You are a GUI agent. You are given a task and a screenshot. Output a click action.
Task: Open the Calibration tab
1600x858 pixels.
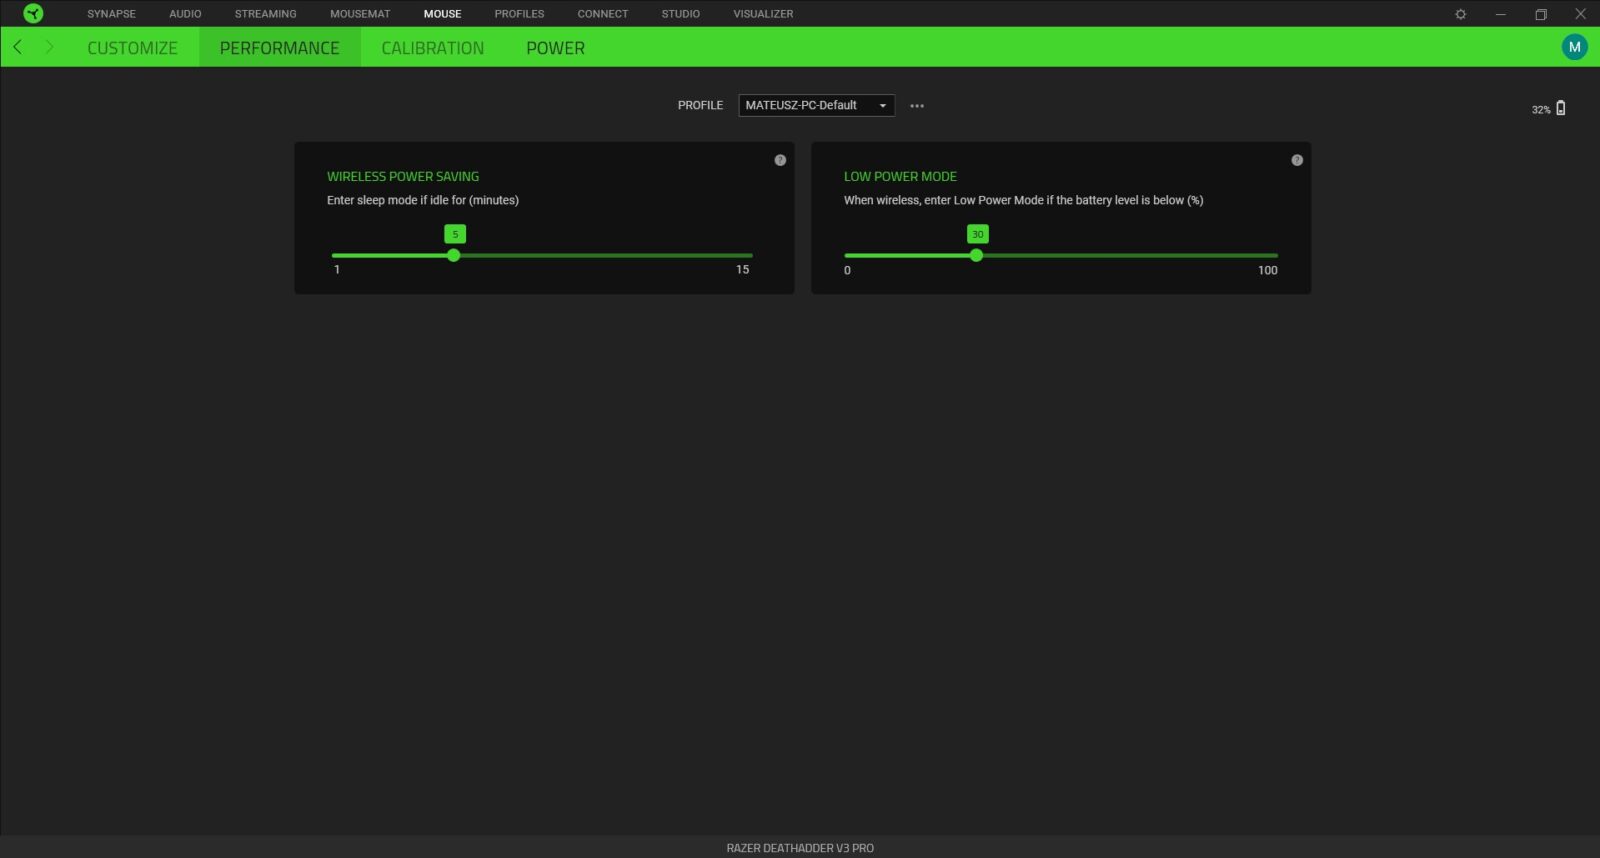tap(432, 48)
